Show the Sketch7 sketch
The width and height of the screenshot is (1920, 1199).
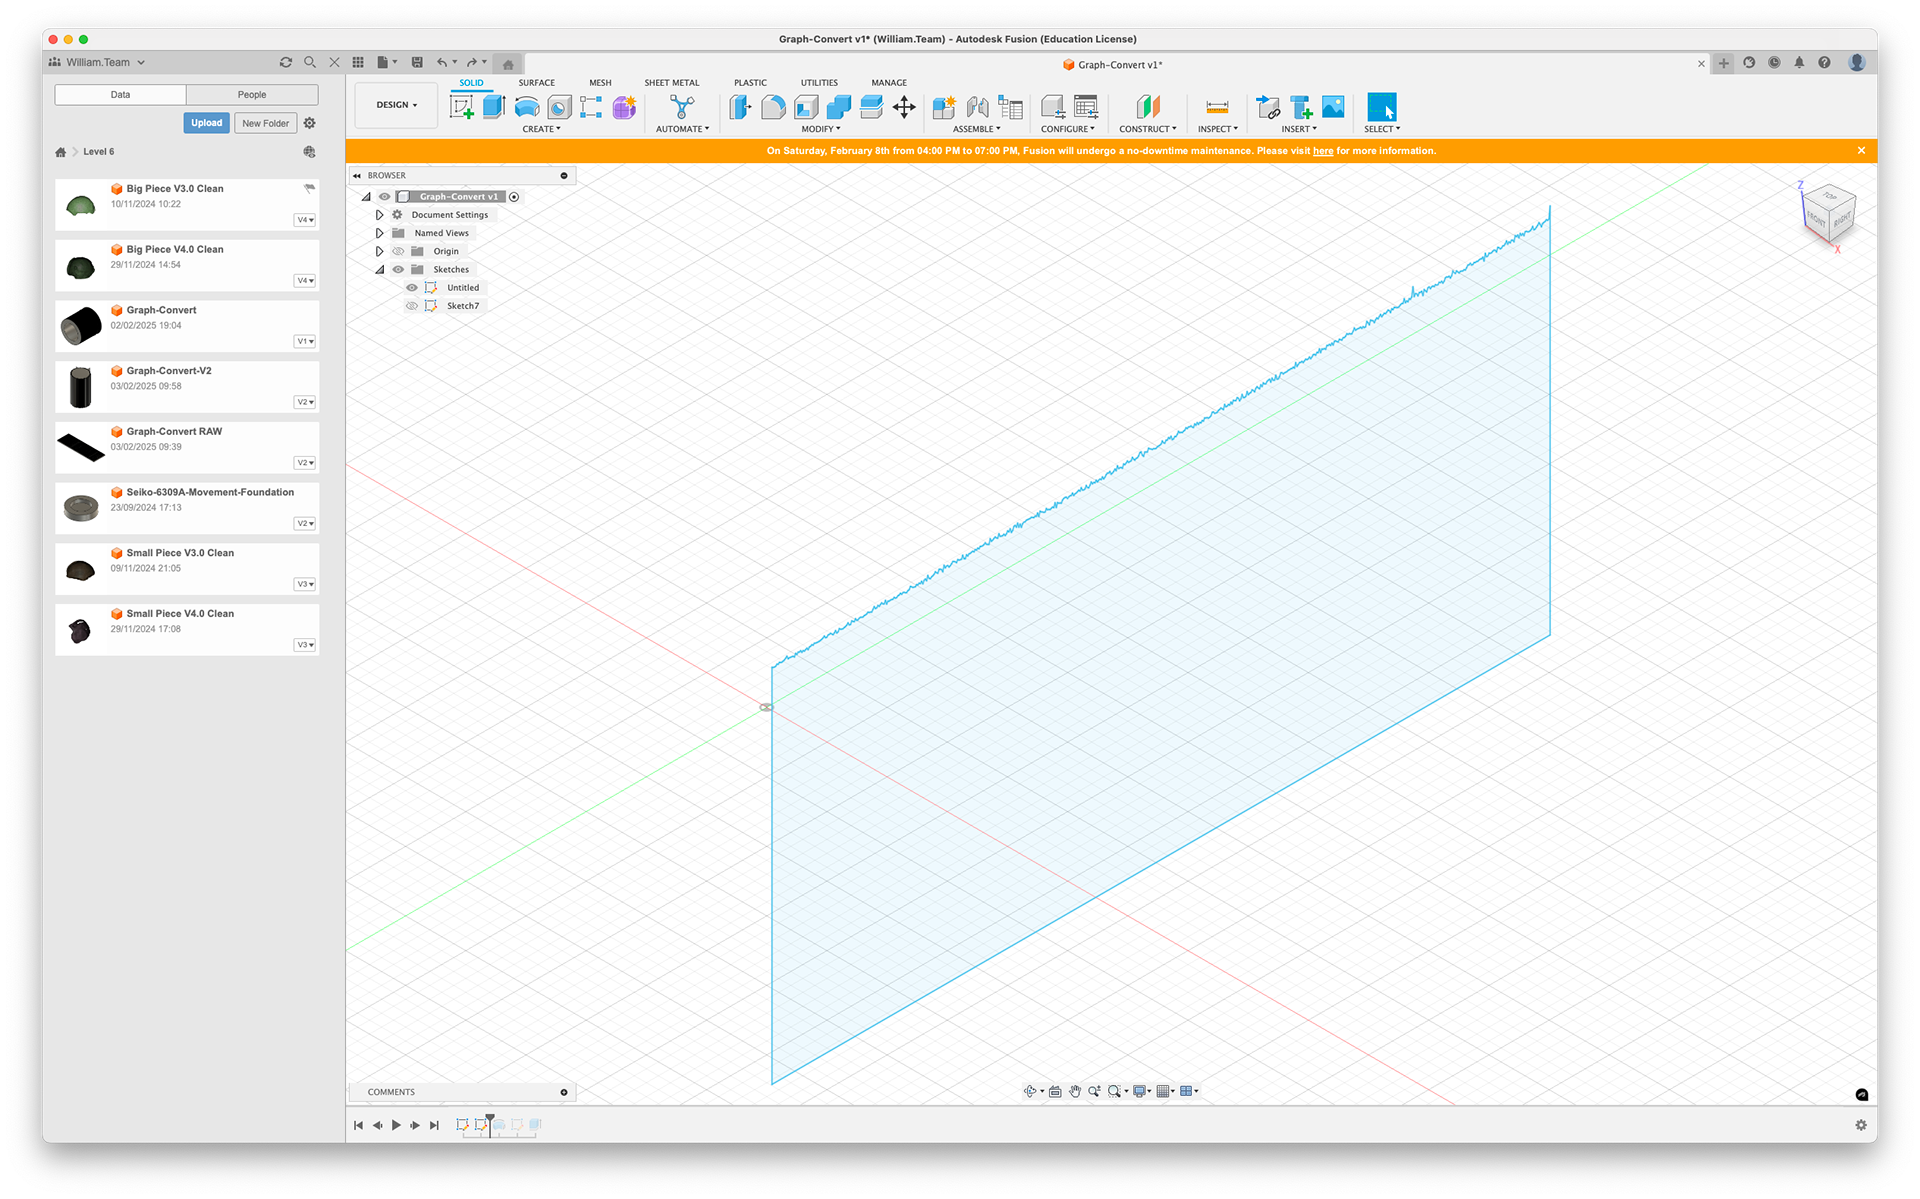412,306
